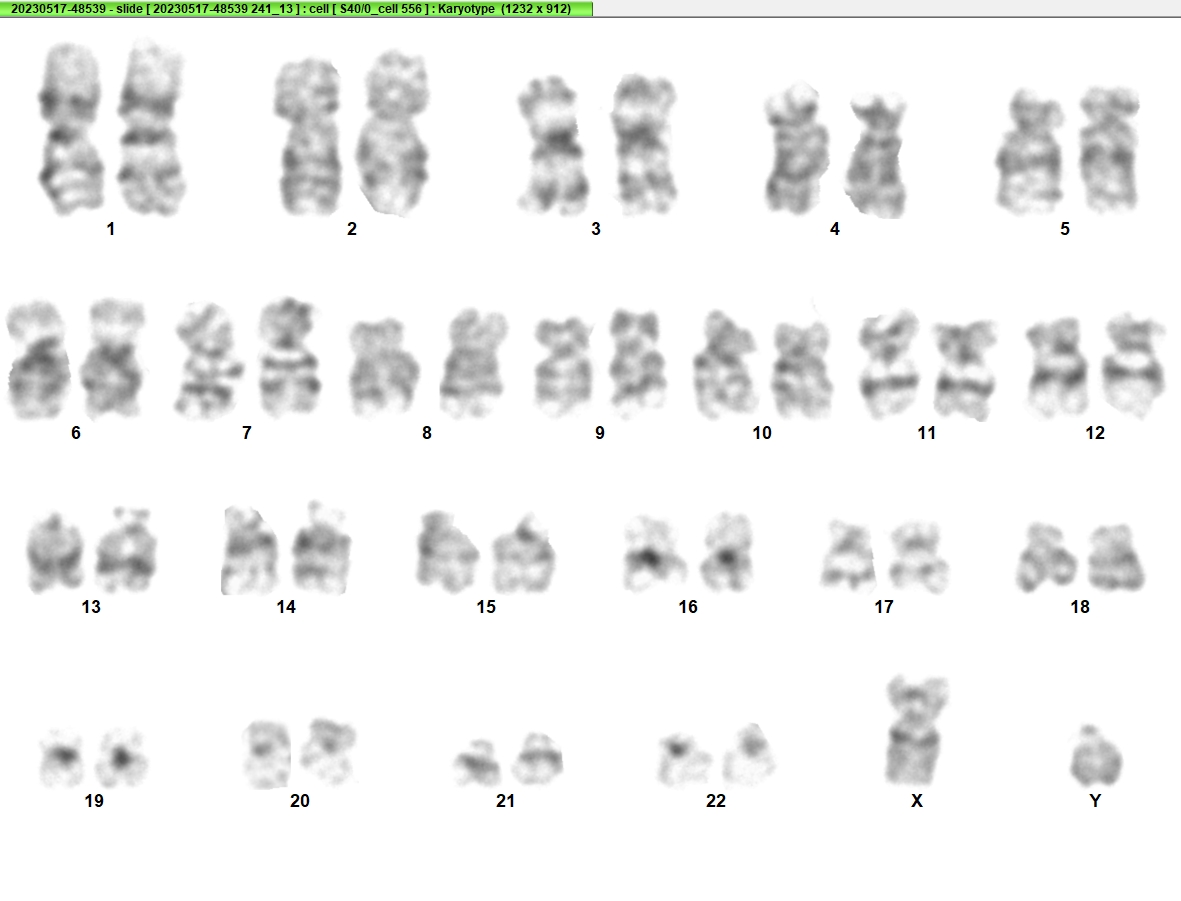This screenshot has height=901, width=1181.
Task: Click the label "2" under second pair
Action: [x=352, y=229]
